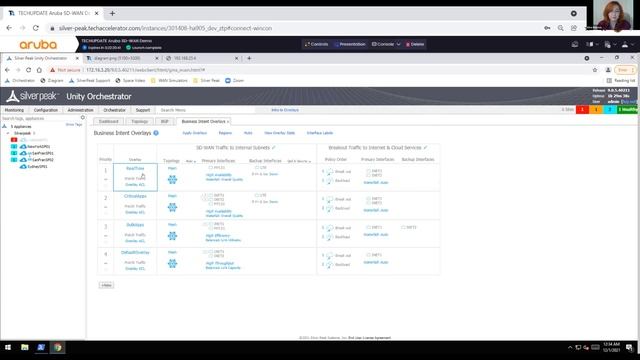Click the Break out policy icon in RealTime row
Screen dimensions: 640x360
[330, 172]
